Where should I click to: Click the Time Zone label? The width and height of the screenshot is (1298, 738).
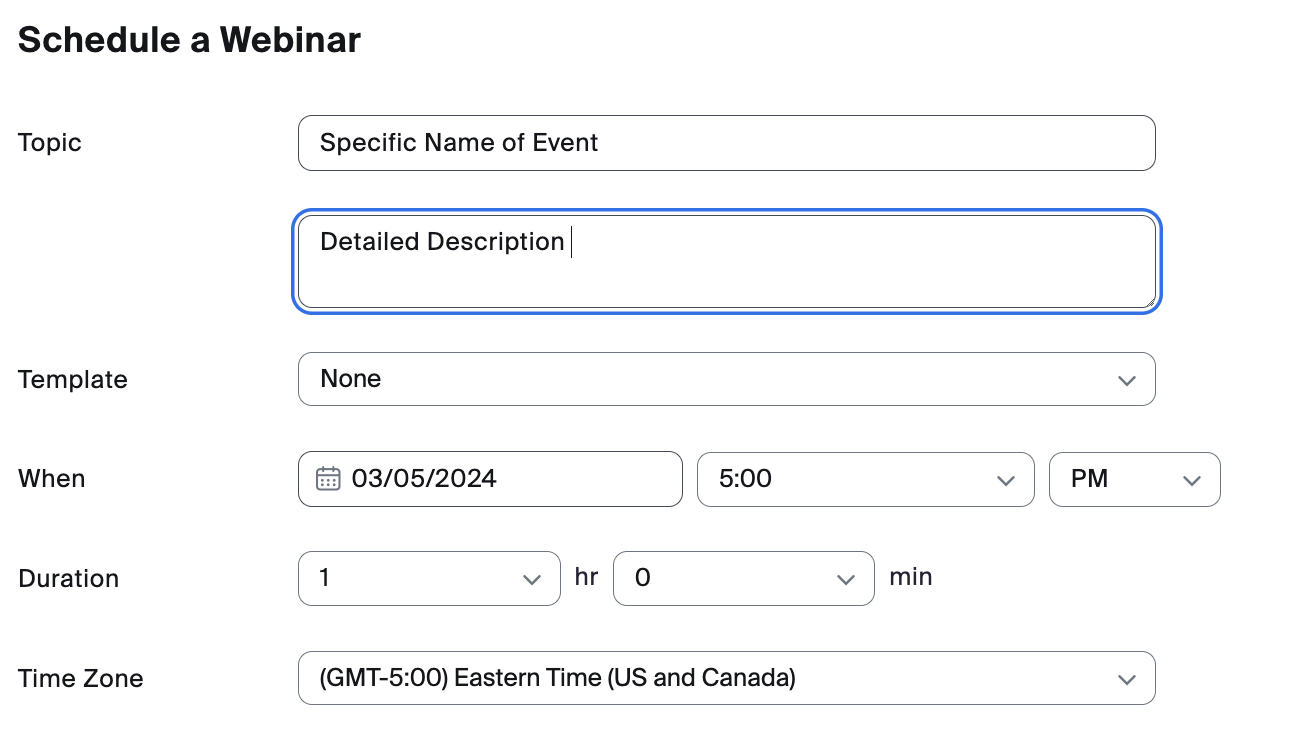point(81,679)
